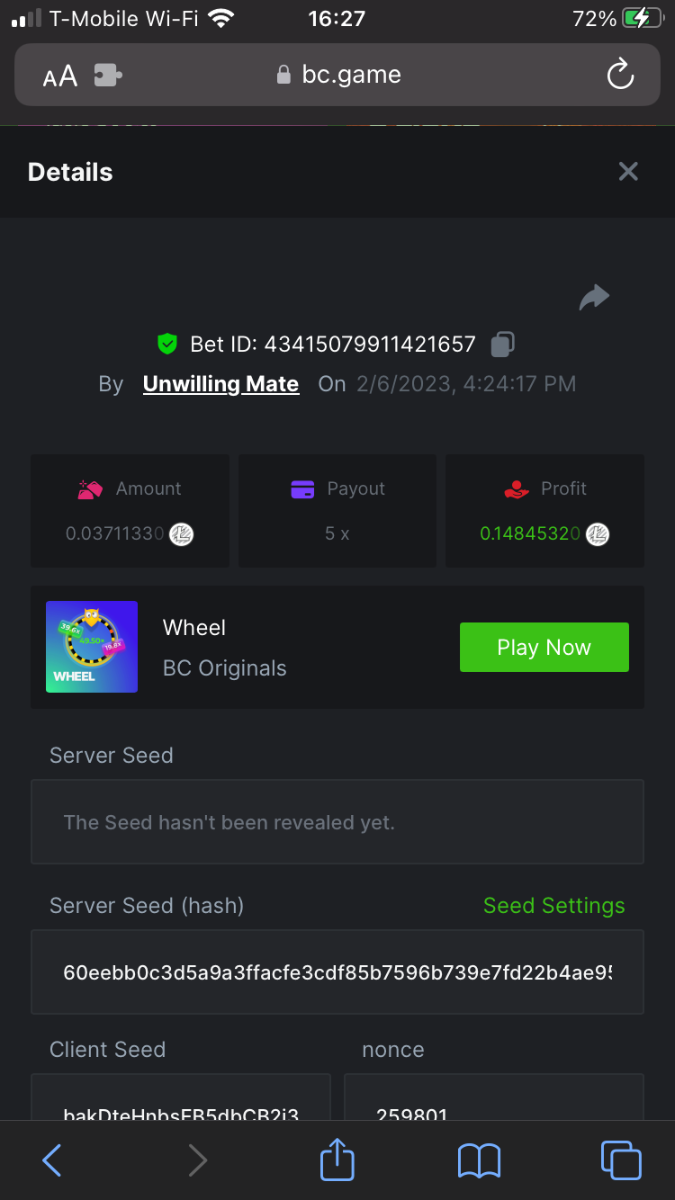Tap the share arrow icon

point(594,297)
